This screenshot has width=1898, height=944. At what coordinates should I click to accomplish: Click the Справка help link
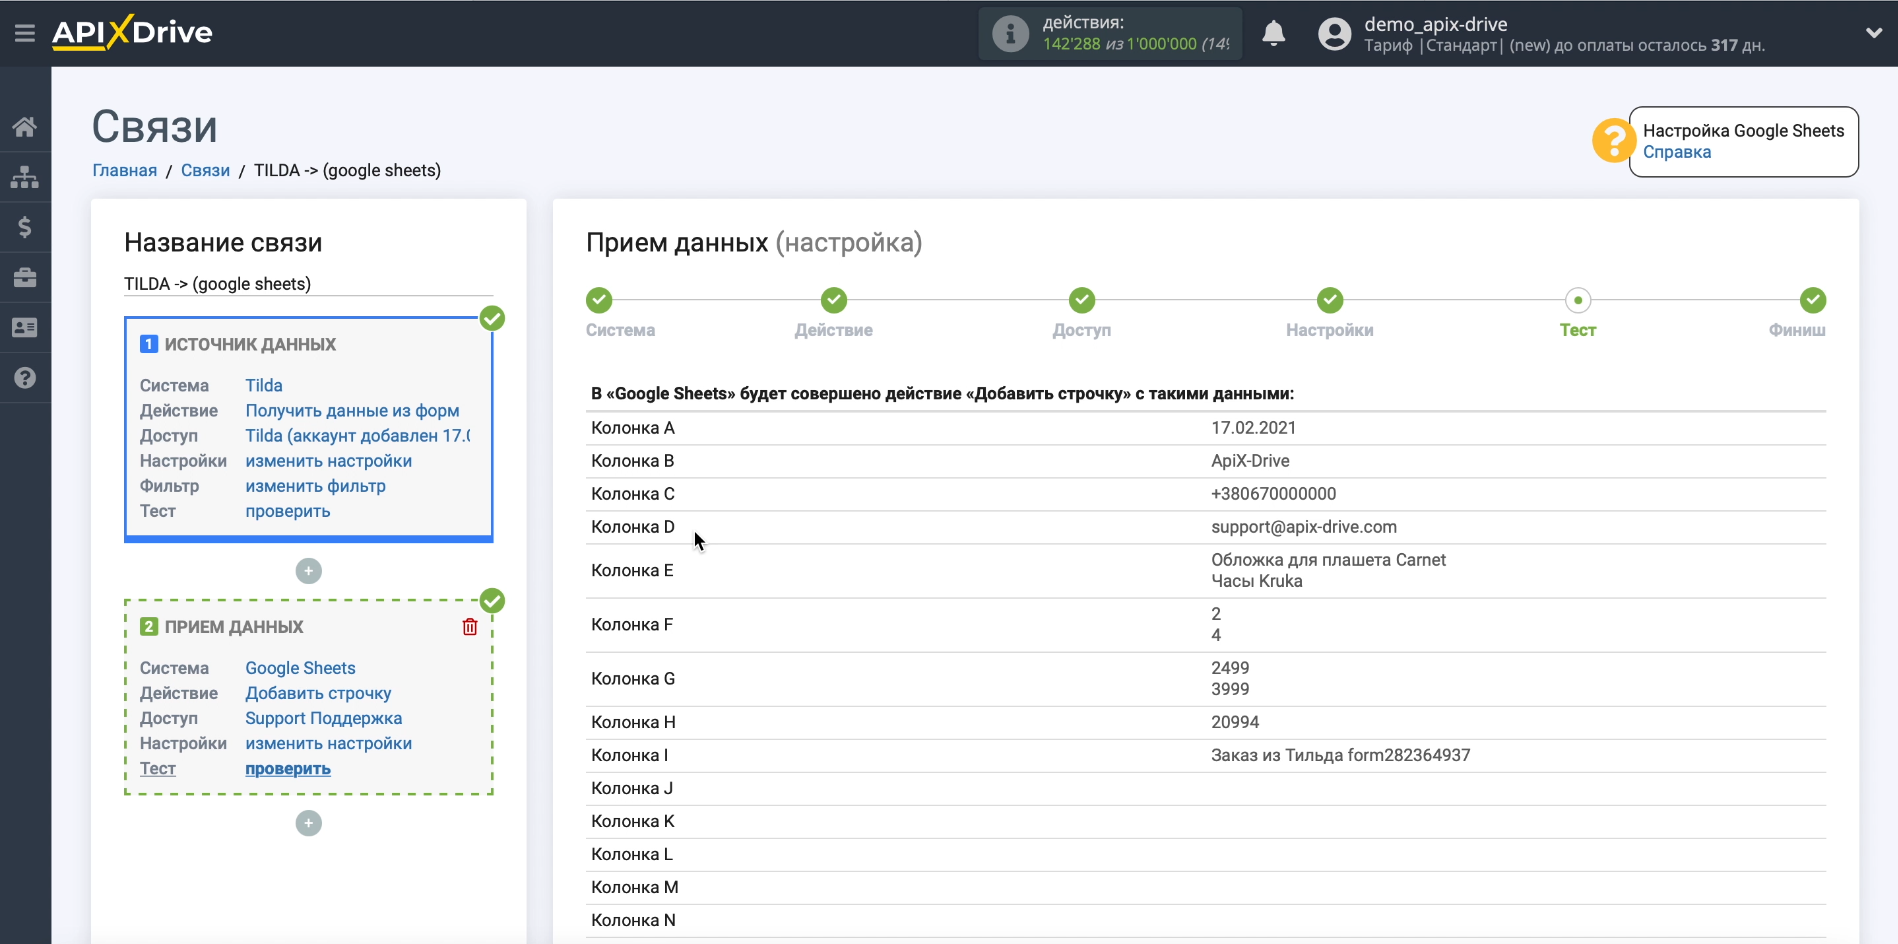tap(1676, 152)
